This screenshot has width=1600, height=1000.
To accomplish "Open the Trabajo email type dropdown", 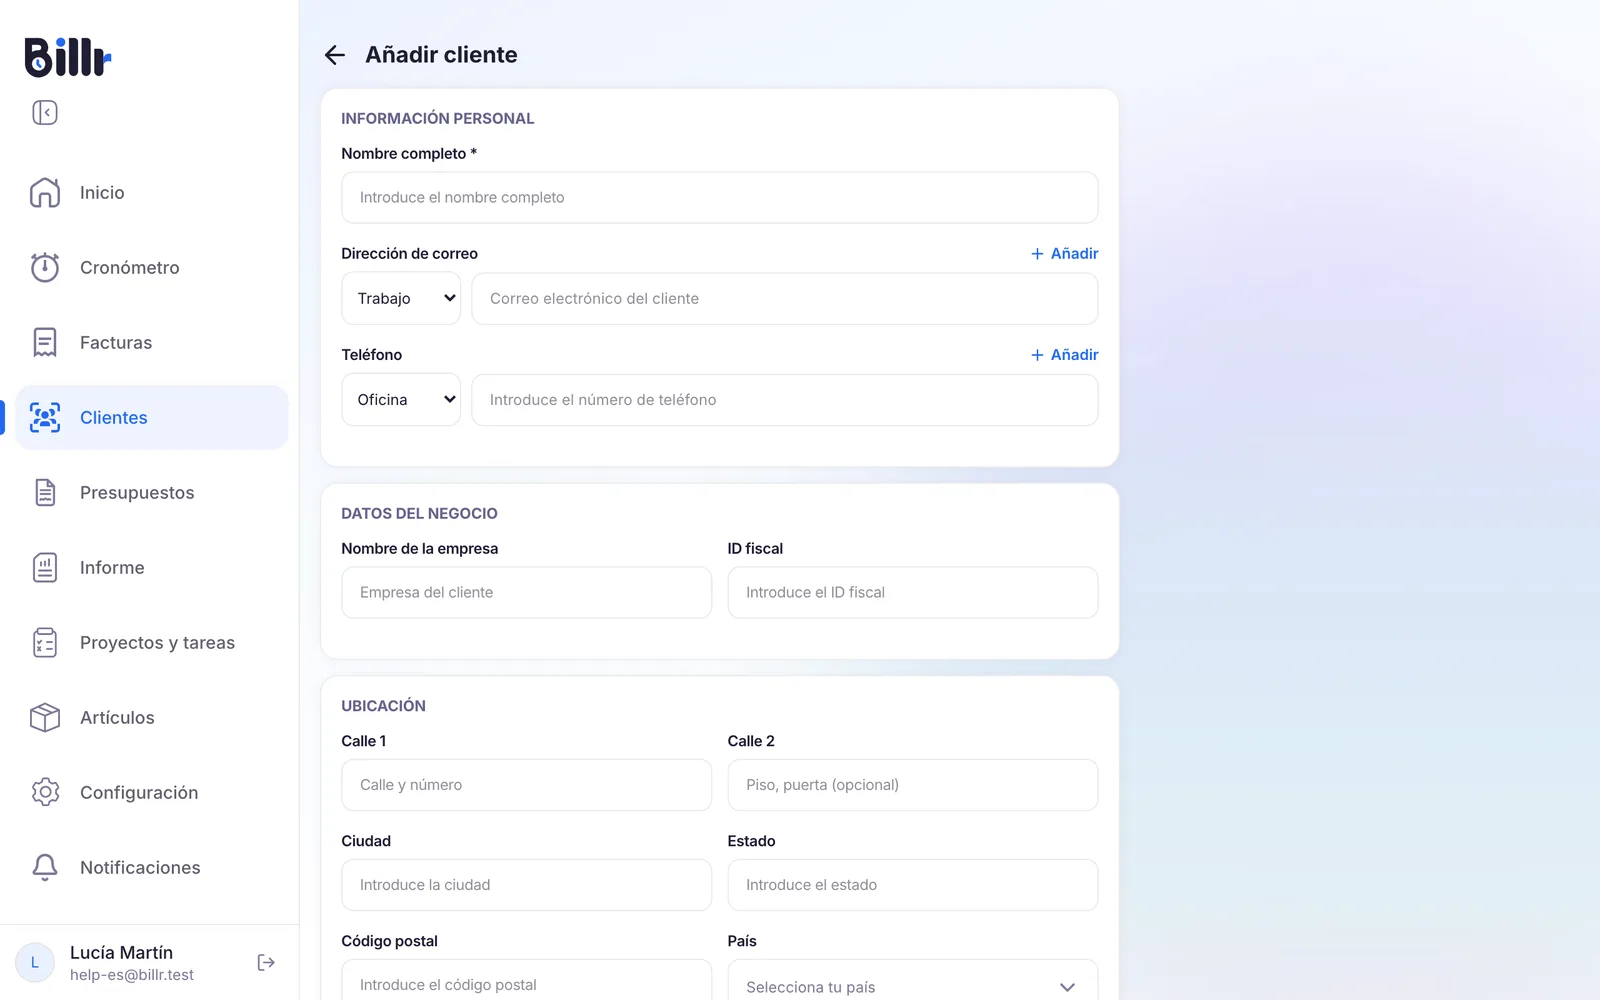I will (x=401, y=299).
